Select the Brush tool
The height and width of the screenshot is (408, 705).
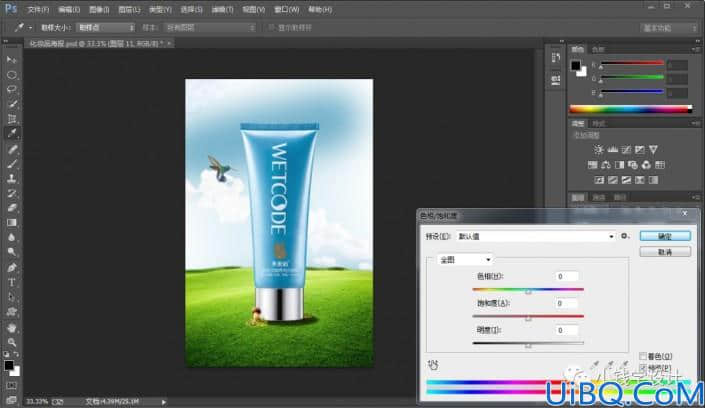(x=12, y=164)
